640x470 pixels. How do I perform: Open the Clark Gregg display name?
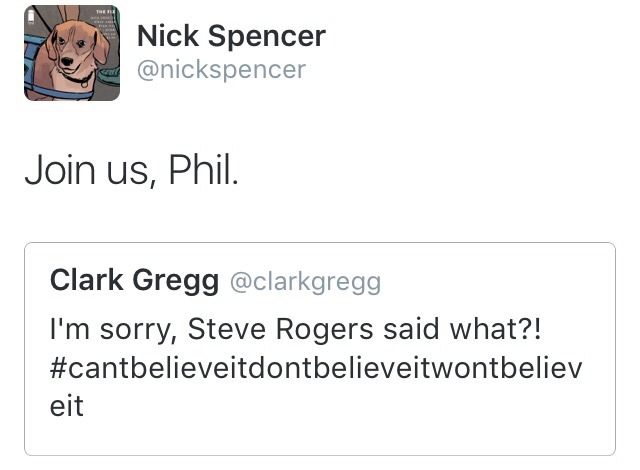click(x=134, y=281)
